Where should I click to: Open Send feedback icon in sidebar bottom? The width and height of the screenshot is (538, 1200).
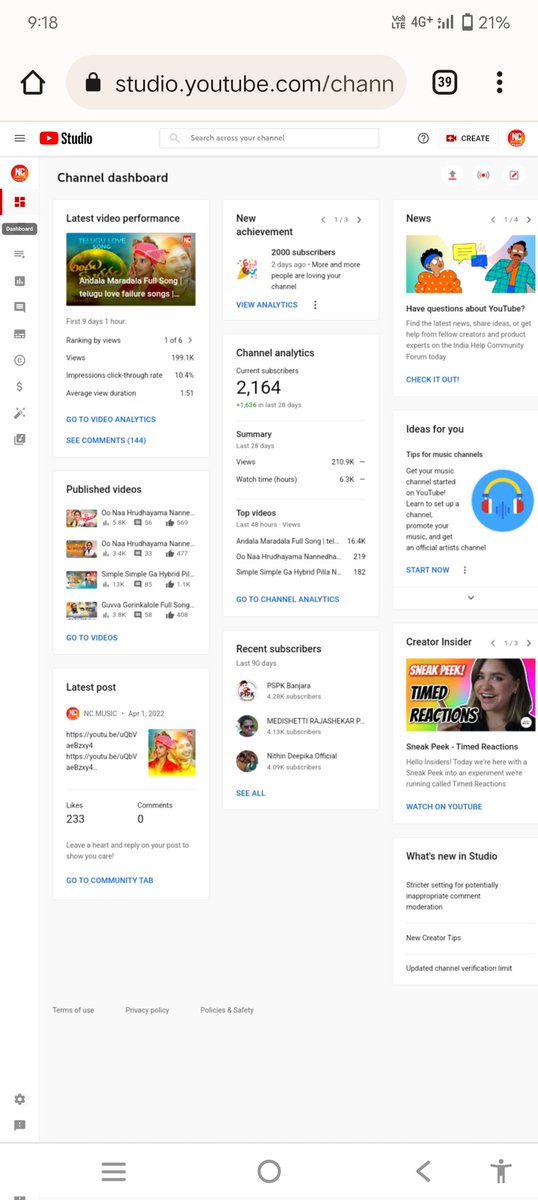(19, 1125)
